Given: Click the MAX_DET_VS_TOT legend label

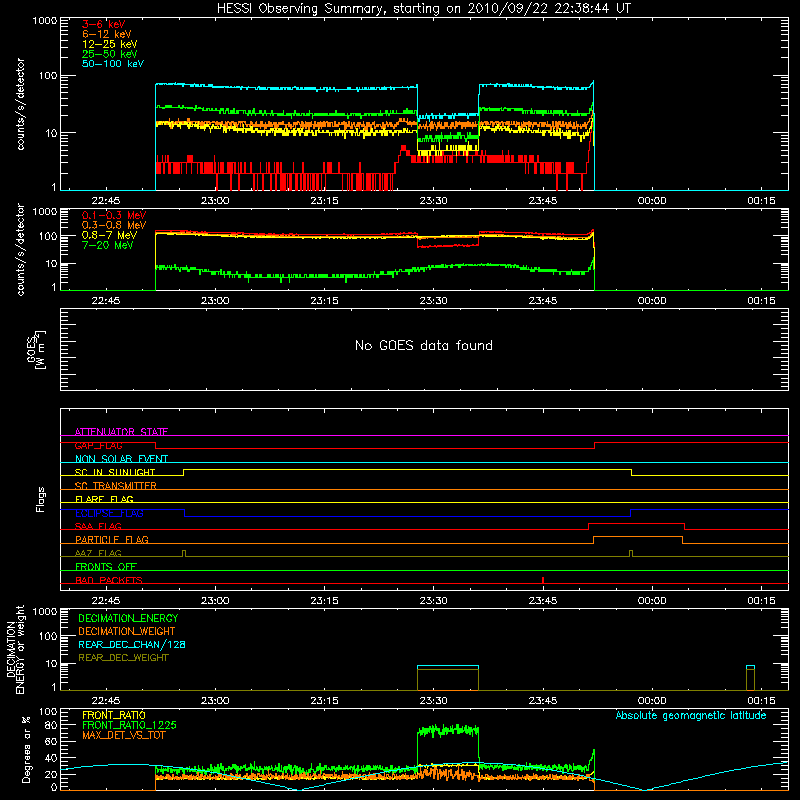Looking at the screenshot, I should pyautogui.click(x=123, y=735).
